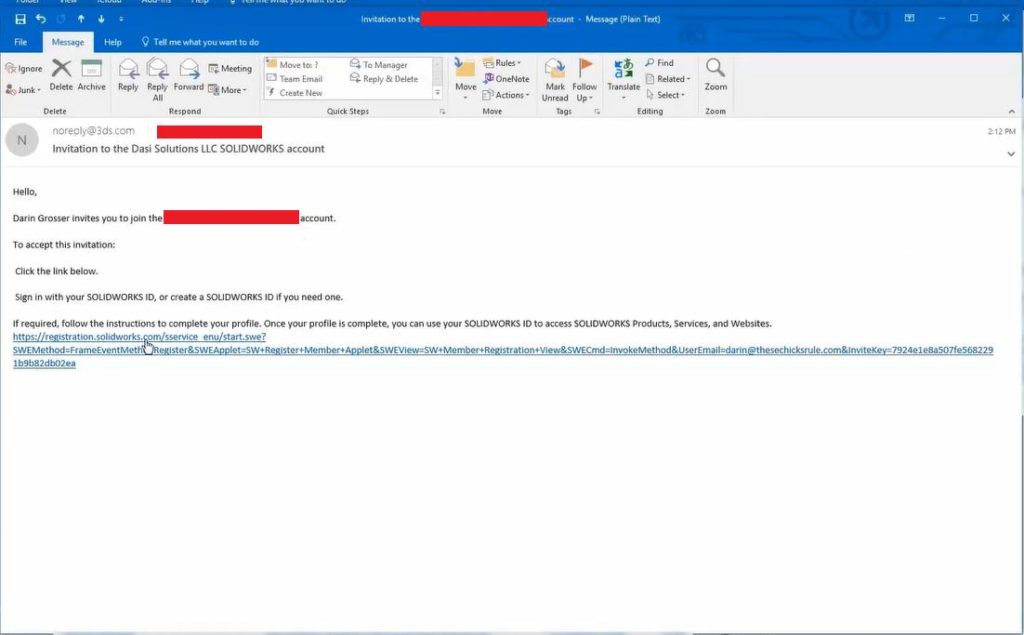Open the Junk dropdown
This screenshot has width=1024, height=635.
click(24, 90)
